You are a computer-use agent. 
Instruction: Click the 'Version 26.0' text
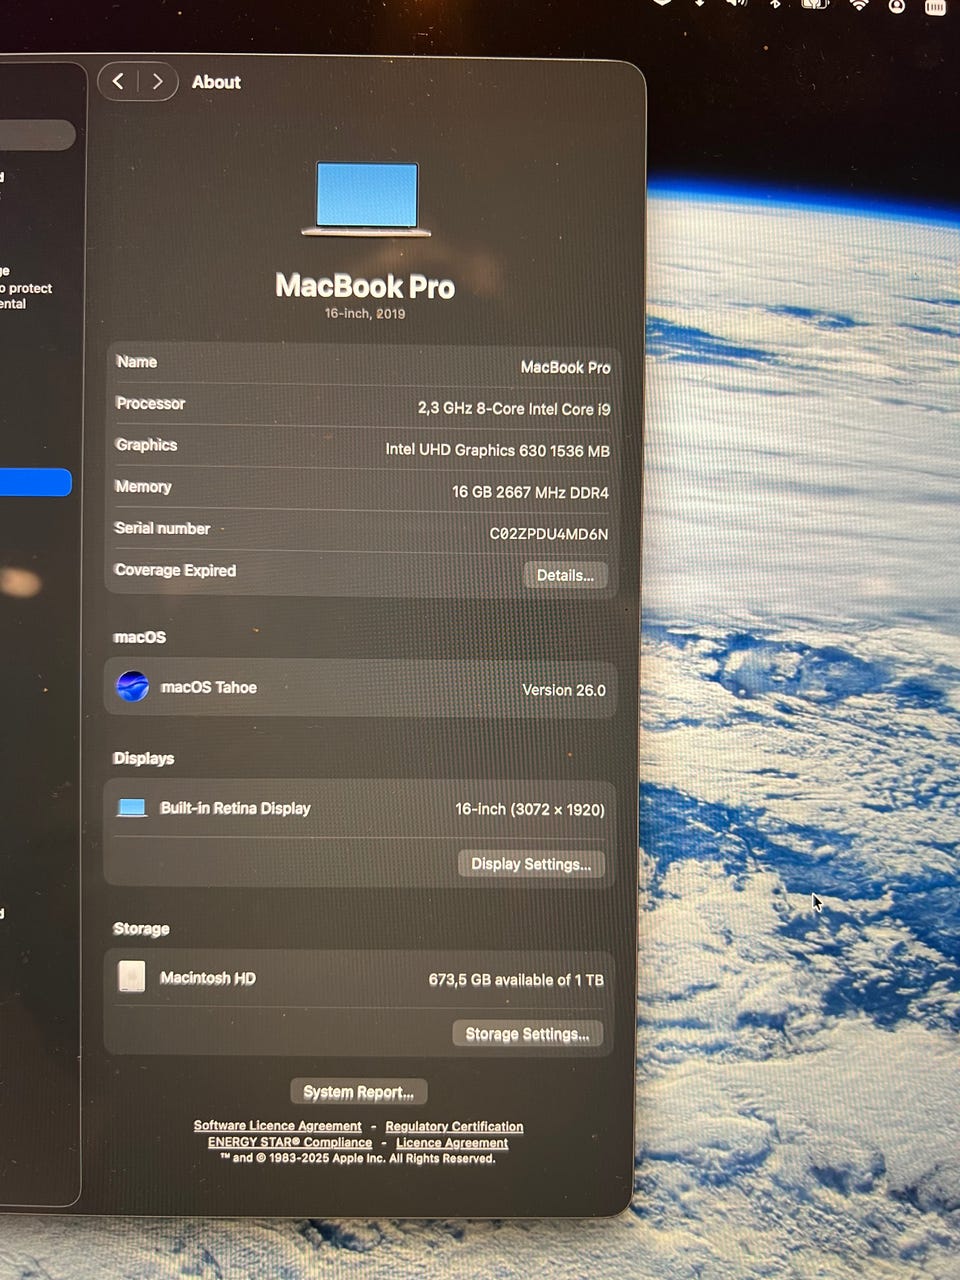tap(563, 690)
